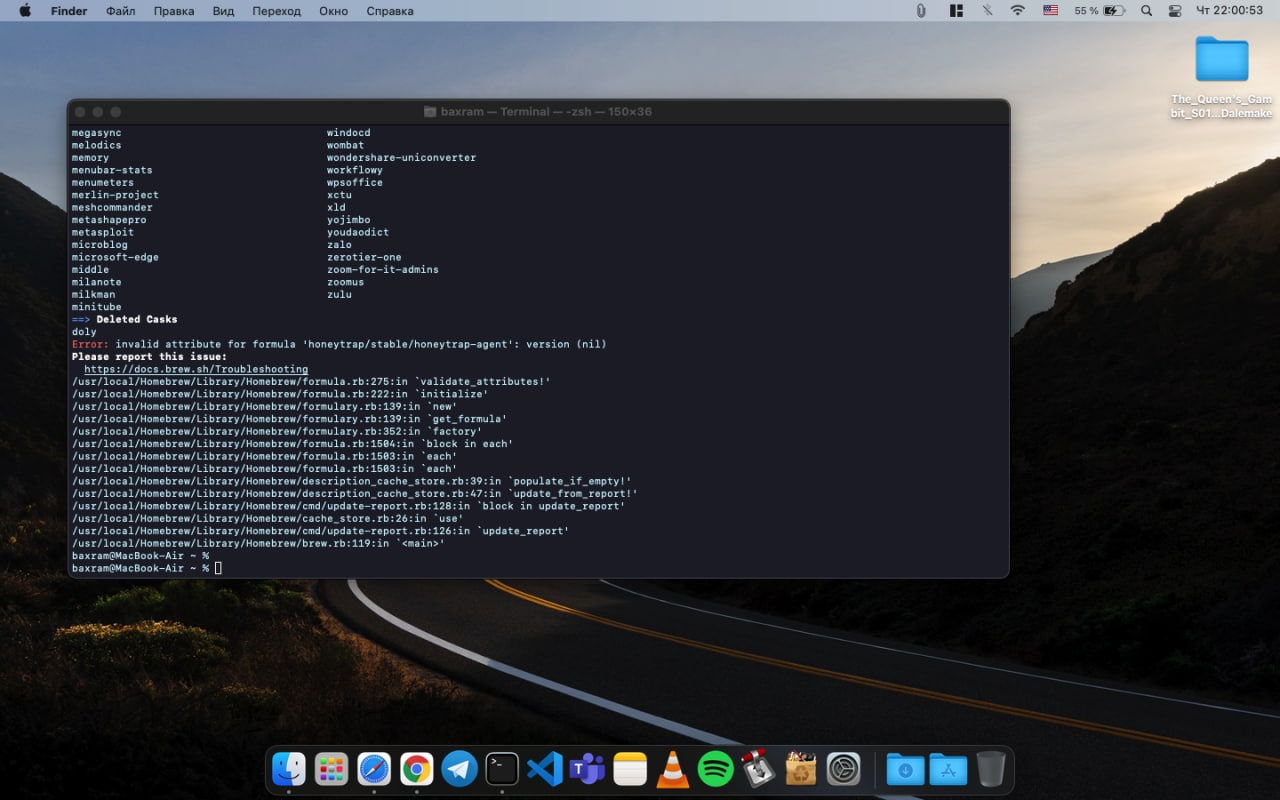Open Microsoft Teams from the Dock
Viewport: 1280px width, 800px height.
pos(587,769)
